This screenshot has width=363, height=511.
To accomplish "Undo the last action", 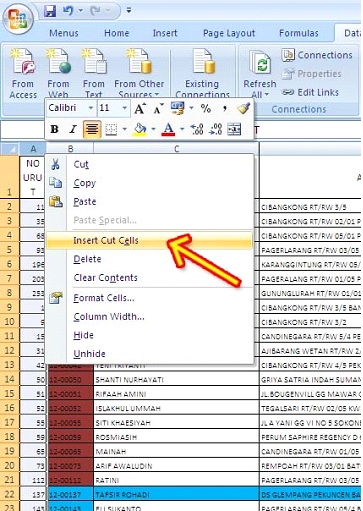I will (x=68, y=11).
